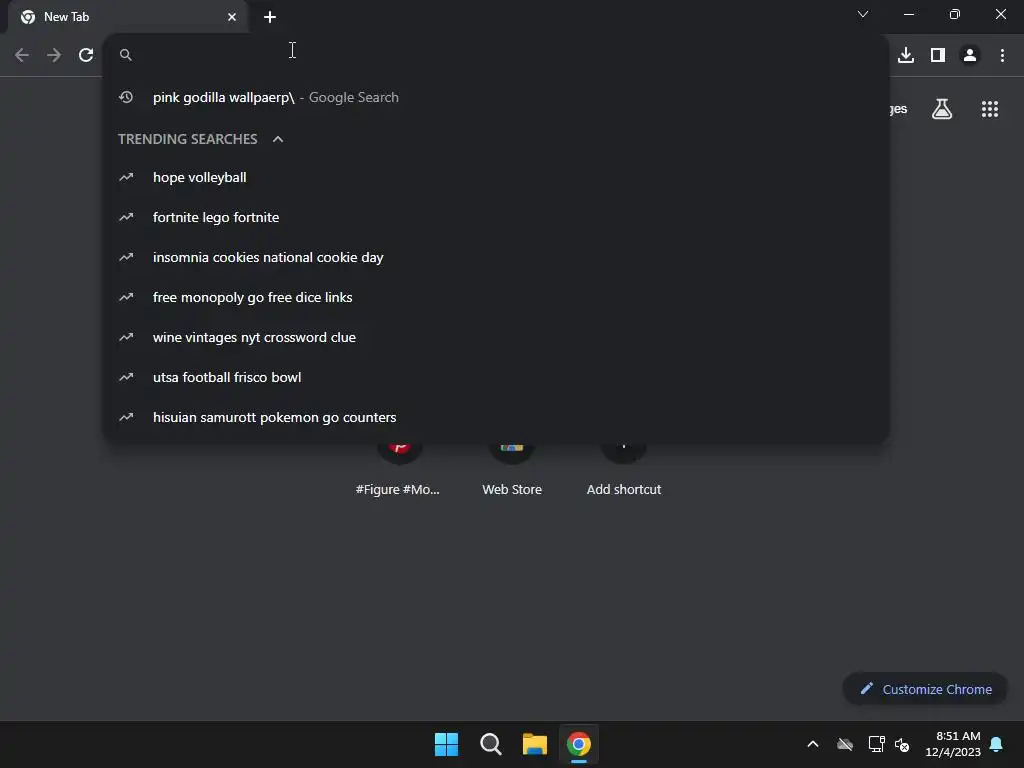Click the Customize Chrome button

925,689
